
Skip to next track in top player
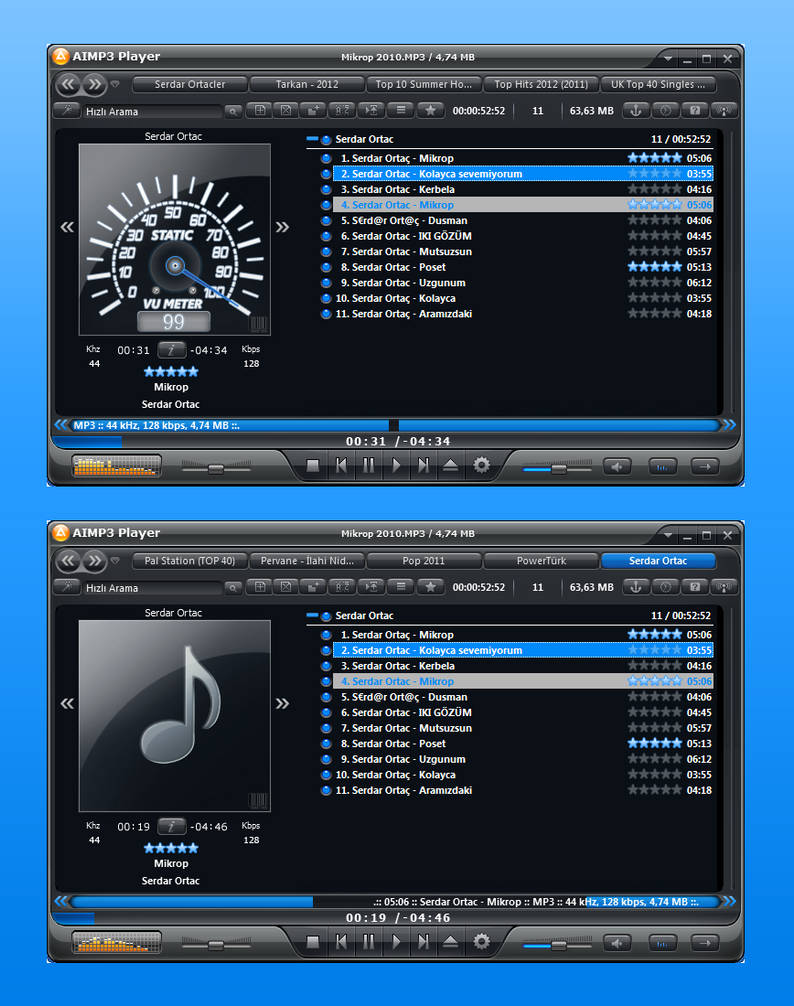423,466
